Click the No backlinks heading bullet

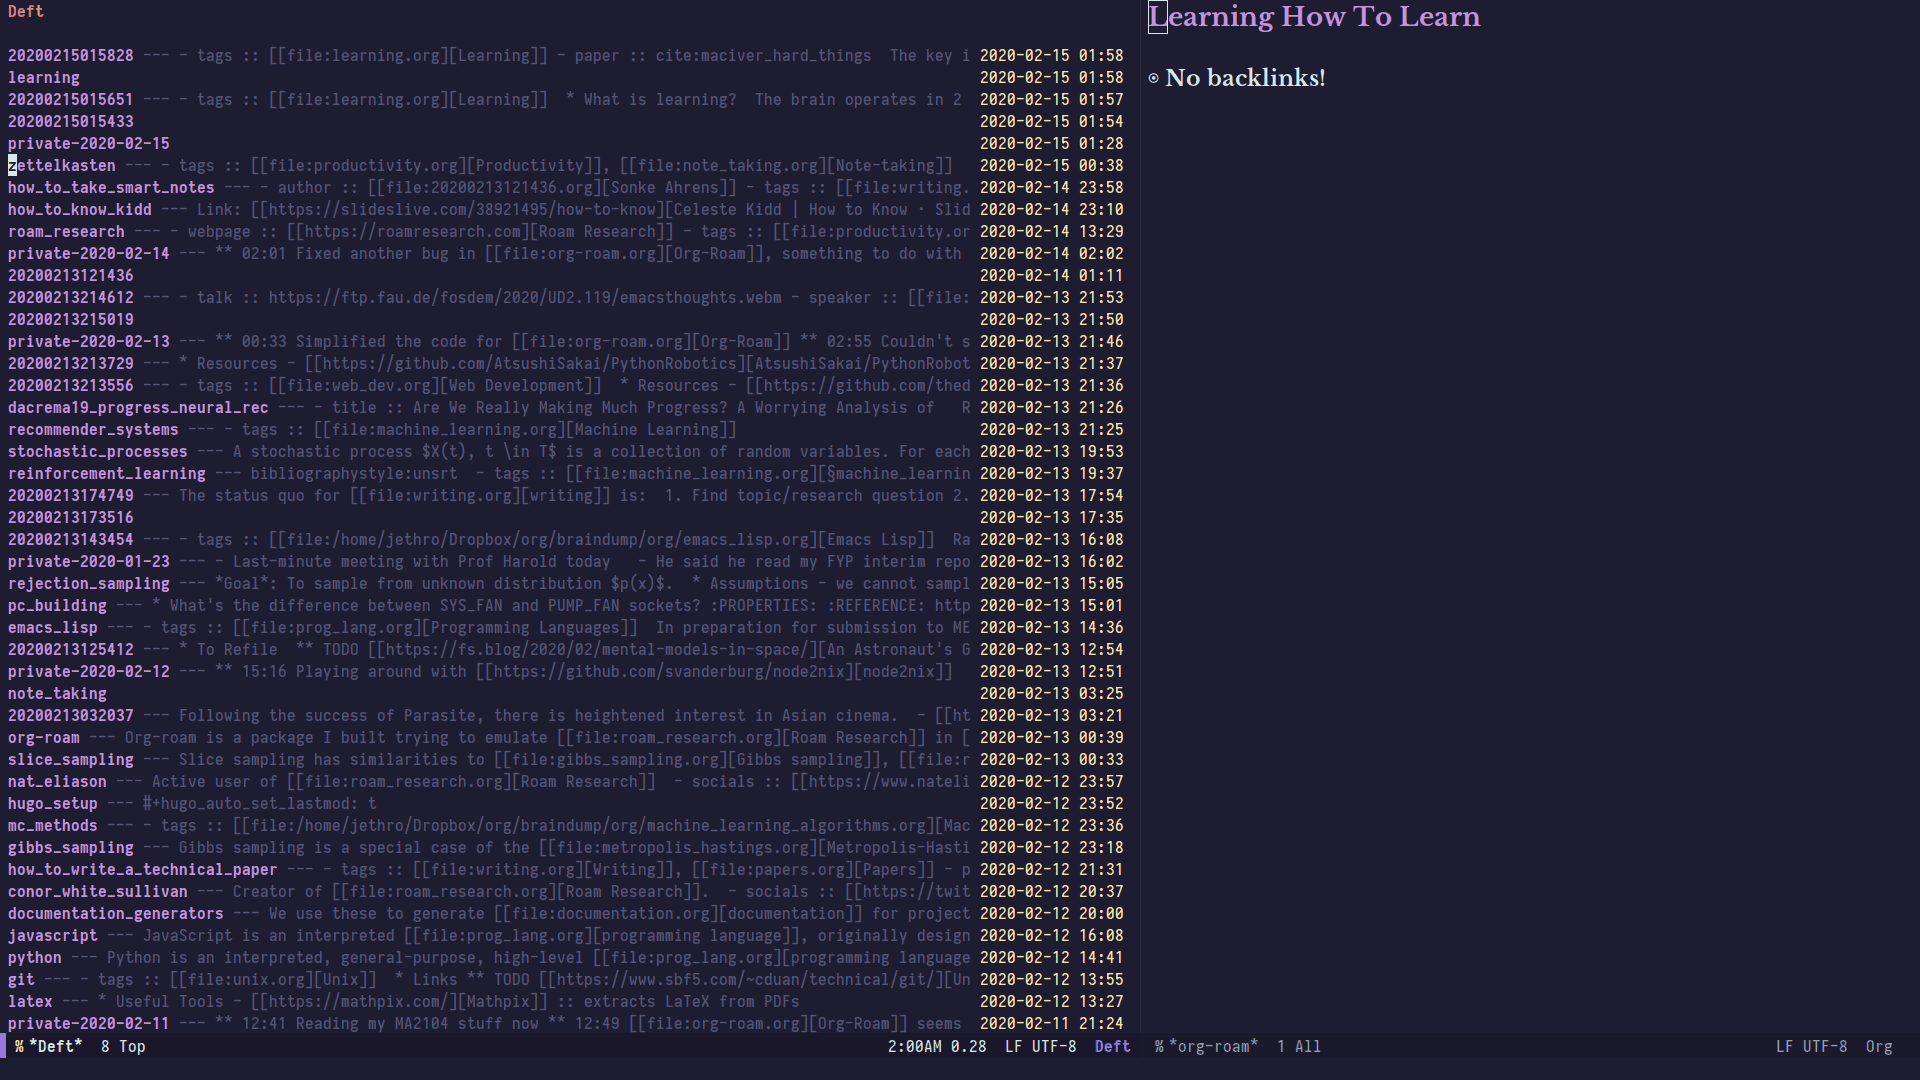(1153, 78)
